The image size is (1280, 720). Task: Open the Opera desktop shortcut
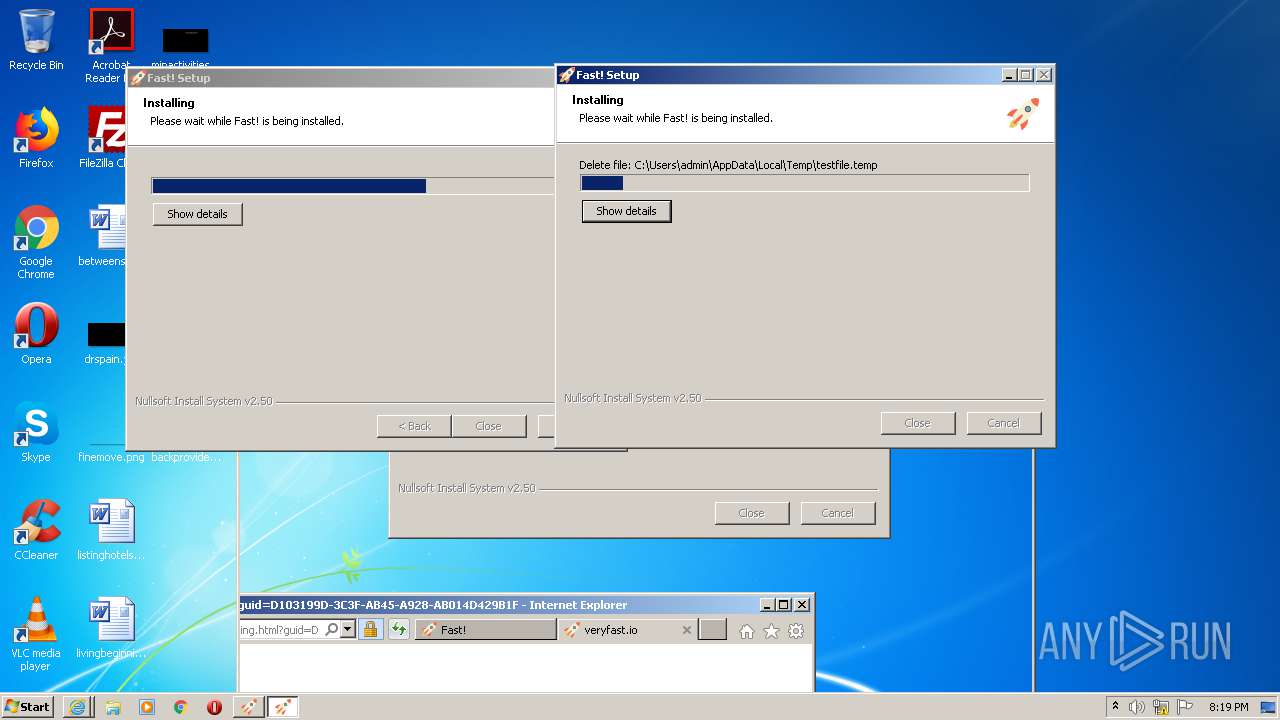[x=36, y=334]
